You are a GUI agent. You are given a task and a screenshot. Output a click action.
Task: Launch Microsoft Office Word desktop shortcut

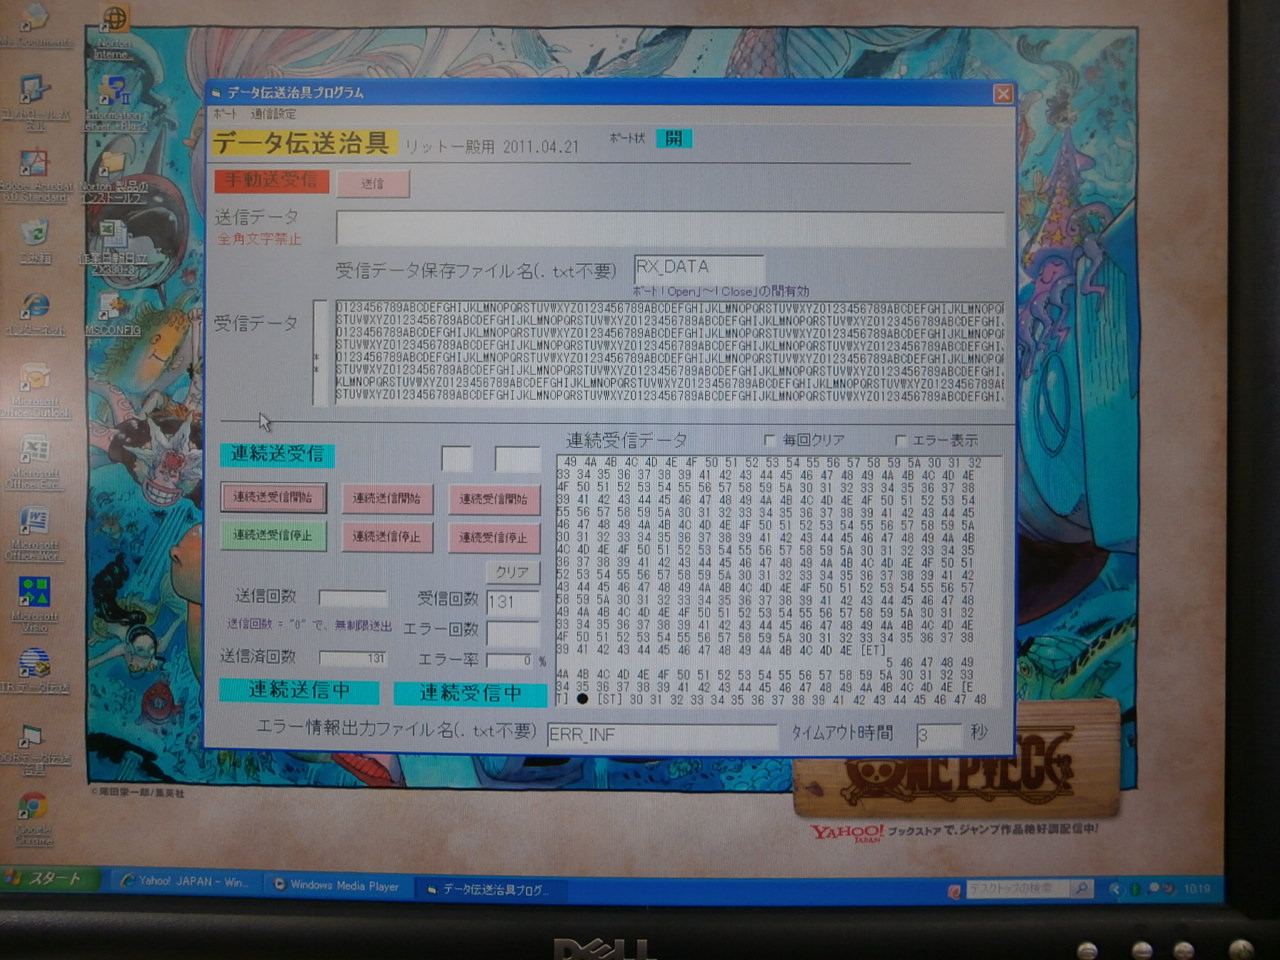[35, 535]
